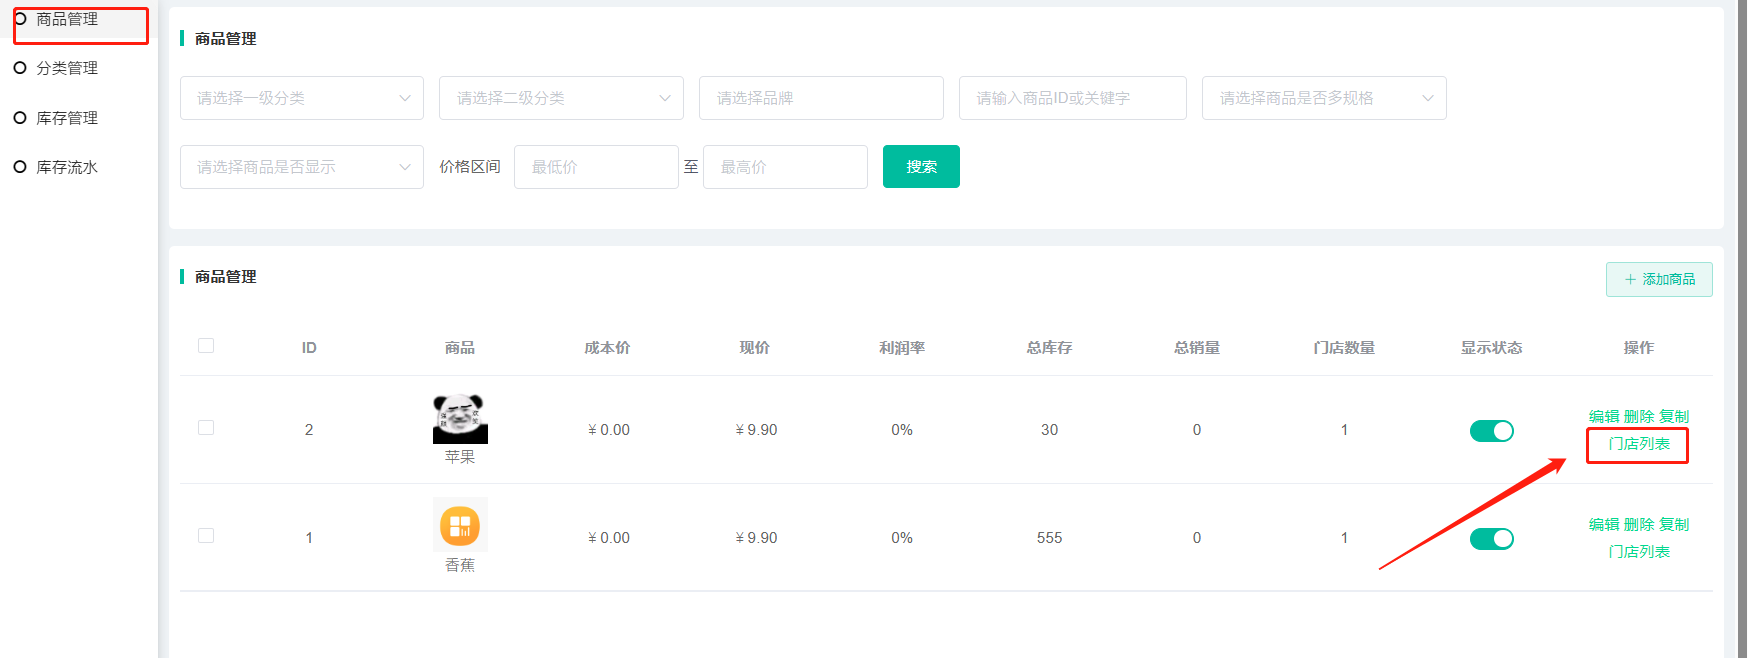Focus the 请输入商品ID或关键字 search field
Screen dimensions: 1748x658
pos(1072,98)
